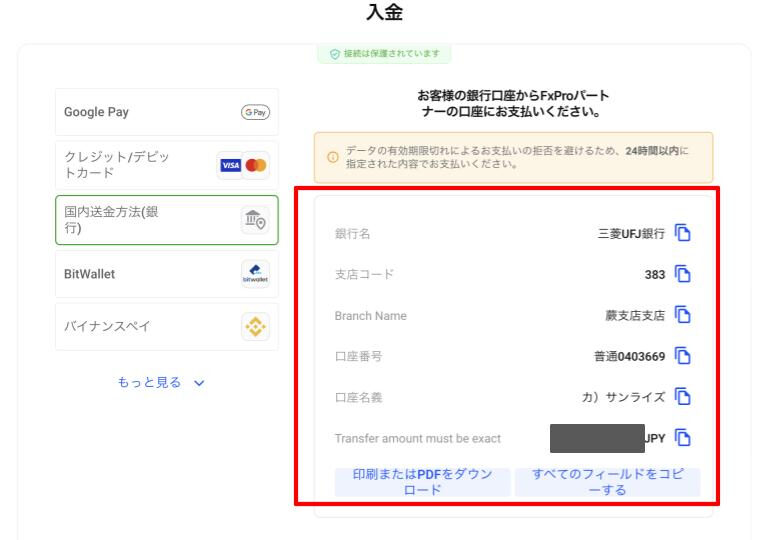Image resolution: width=757 pixels, height=540 pixels.
Task: Copy the bank name 三菱UFJ銀行
Action: pos(682,233)
